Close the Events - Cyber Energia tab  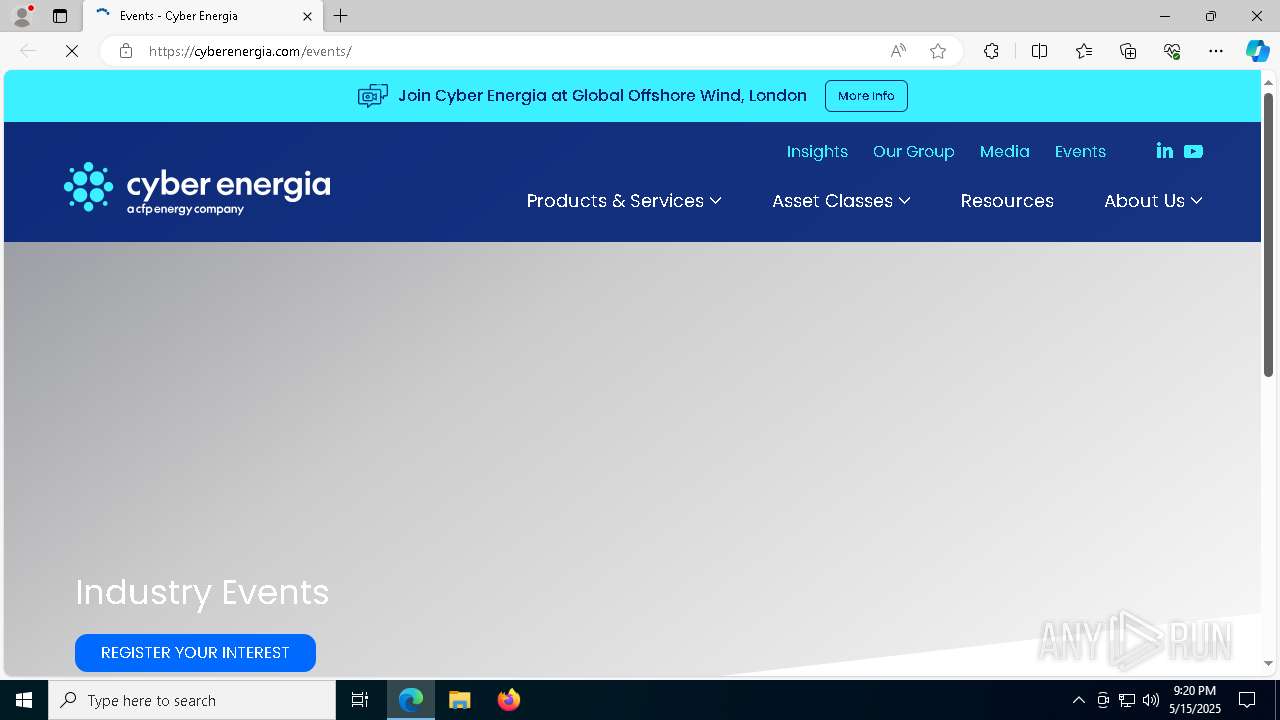[x=307, y=16]
